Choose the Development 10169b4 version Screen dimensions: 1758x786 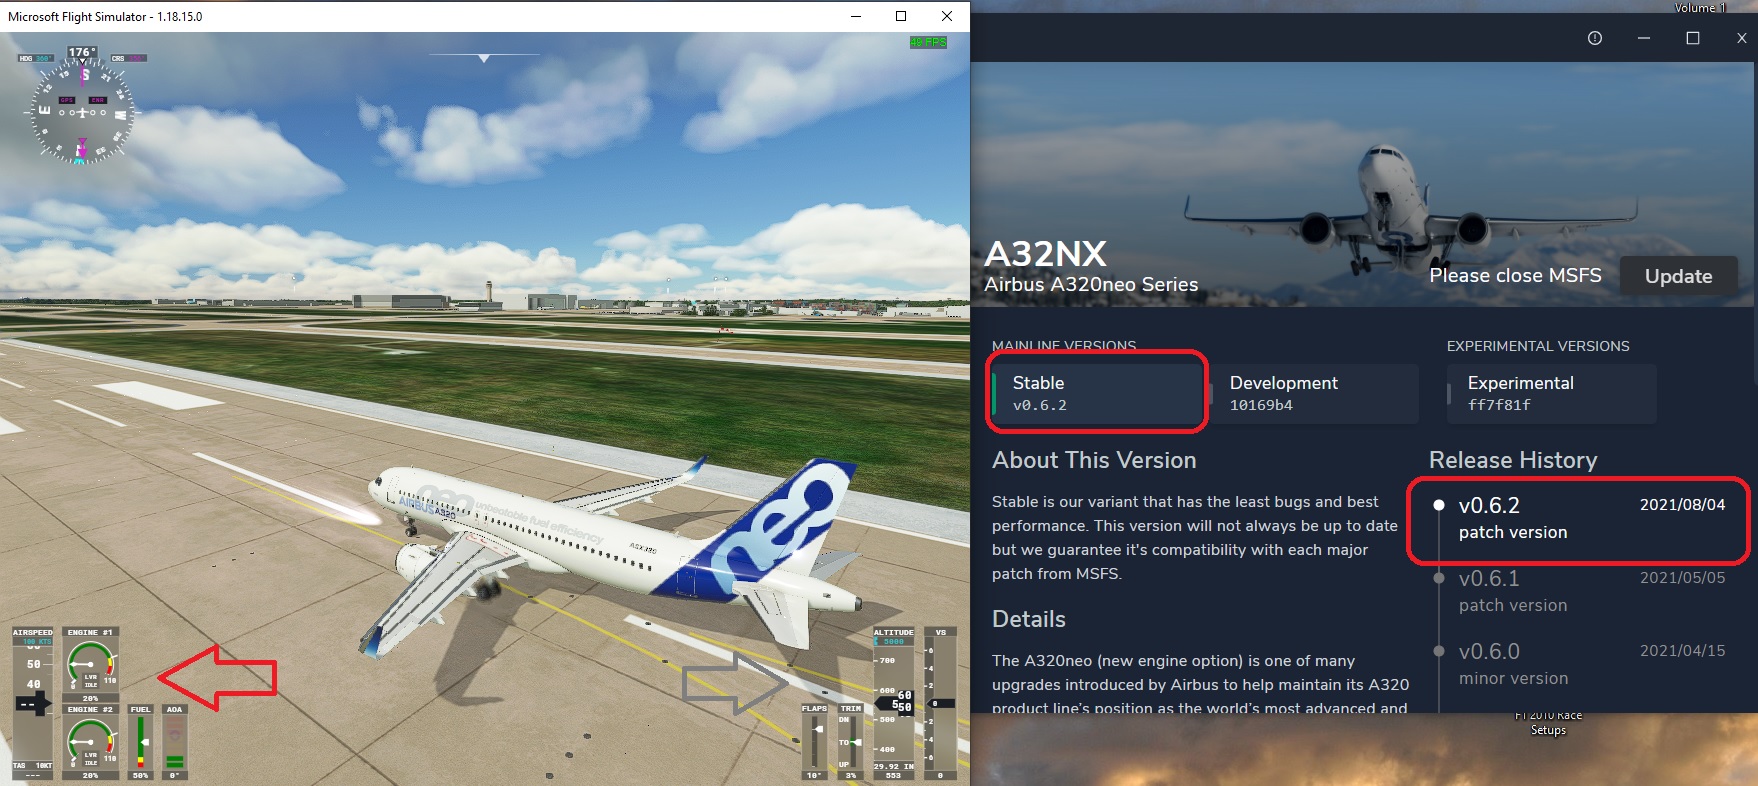click(1314, 393)
